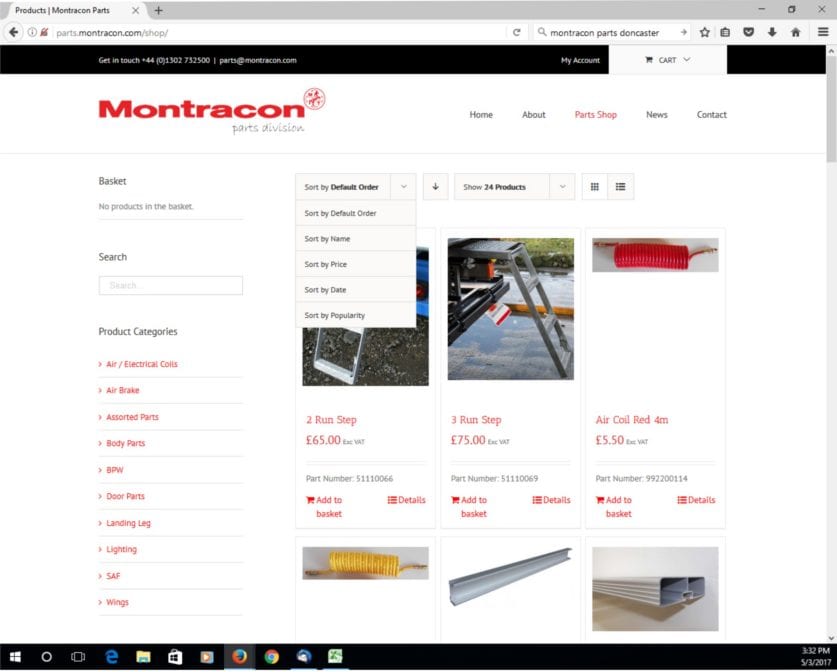Add 3 Run Step to basket
This screenshot has height=672, width=837.
469,507
